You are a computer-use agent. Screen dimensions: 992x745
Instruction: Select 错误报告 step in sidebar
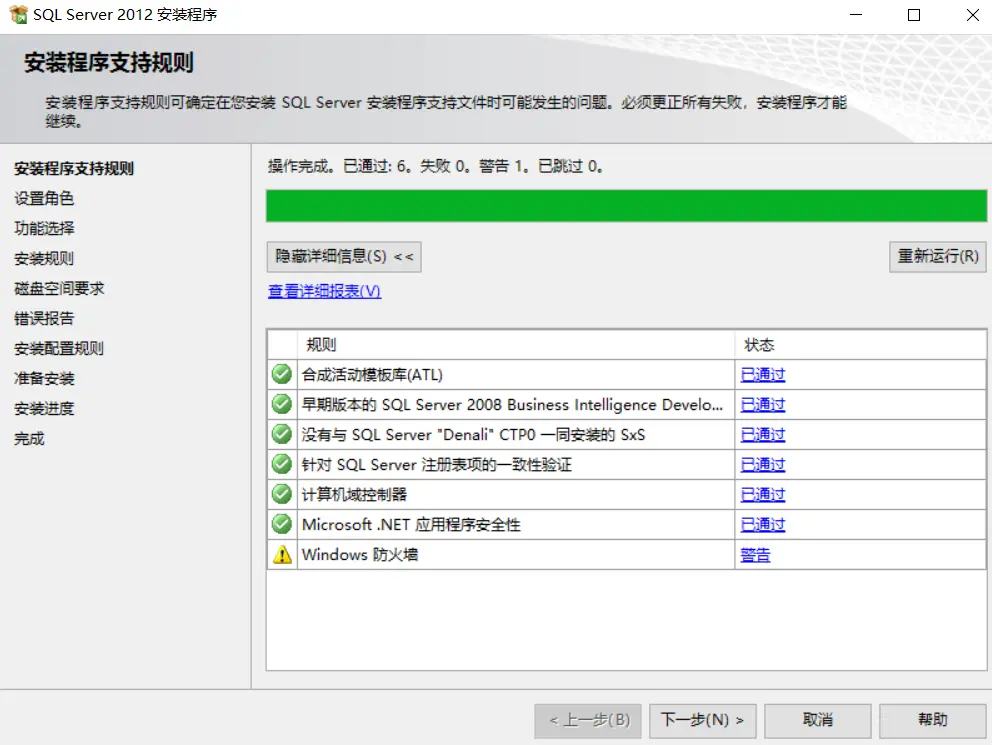(44, 318)
